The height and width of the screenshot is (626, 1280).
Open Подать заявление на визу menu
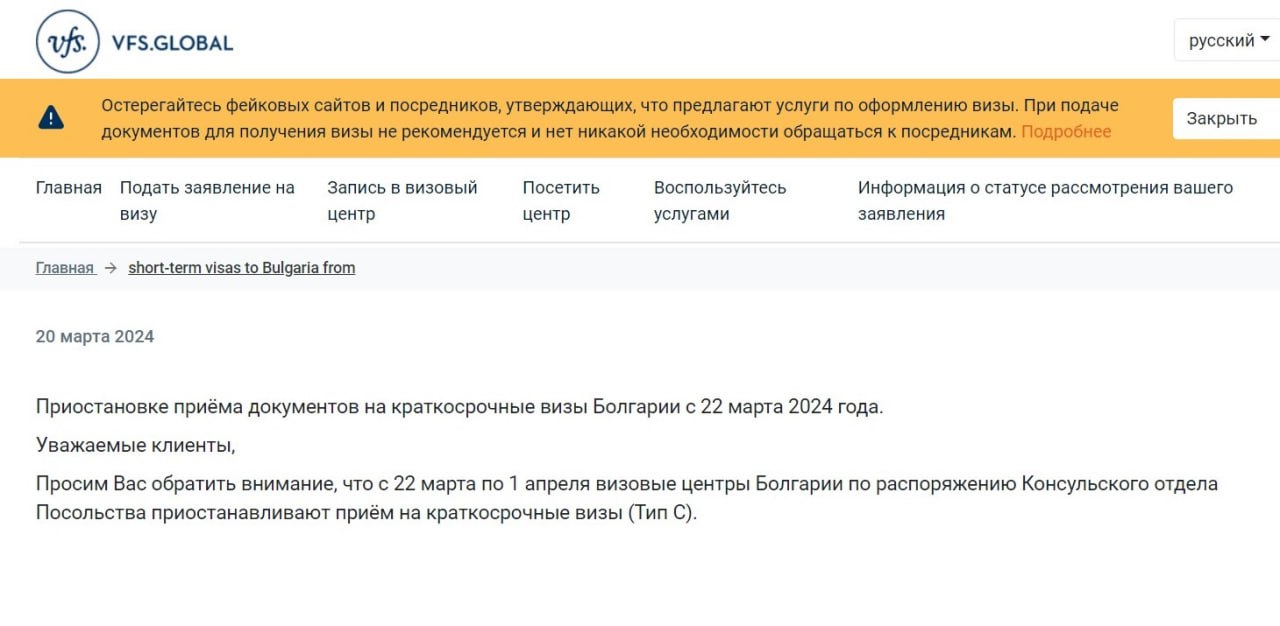click(207, 200)
